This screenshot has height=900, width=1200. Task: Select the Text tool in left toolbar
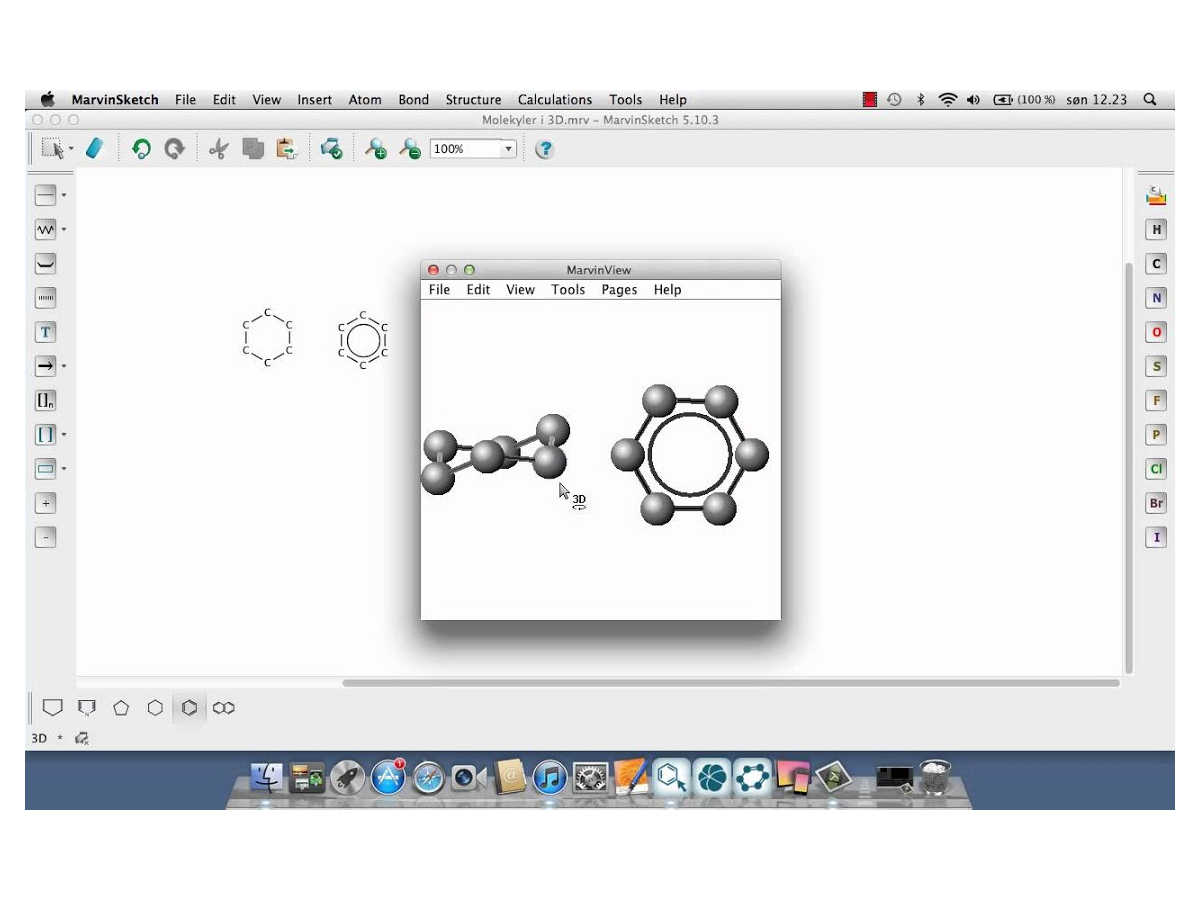45,332
